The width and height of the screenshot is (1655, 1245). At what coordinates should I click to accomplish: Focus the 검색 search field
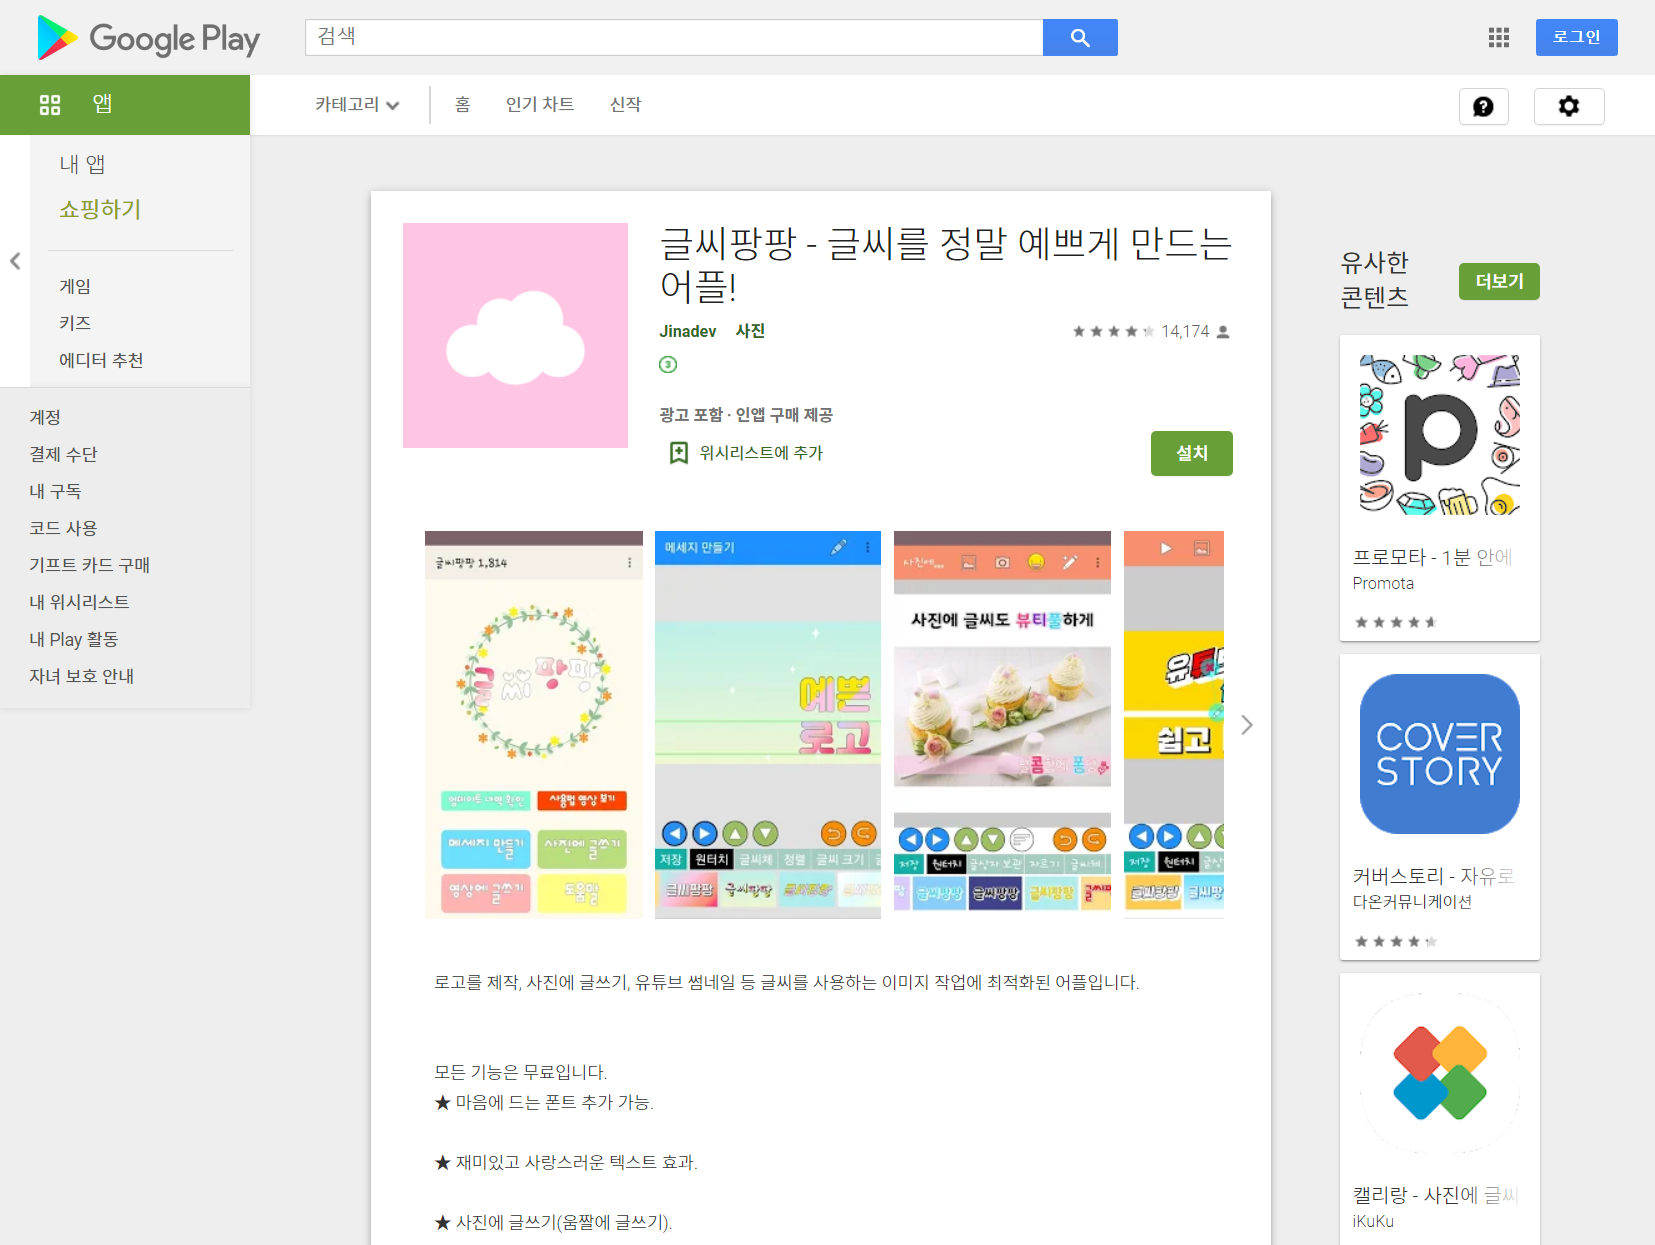pyautogui.click(x=674, y=37)
